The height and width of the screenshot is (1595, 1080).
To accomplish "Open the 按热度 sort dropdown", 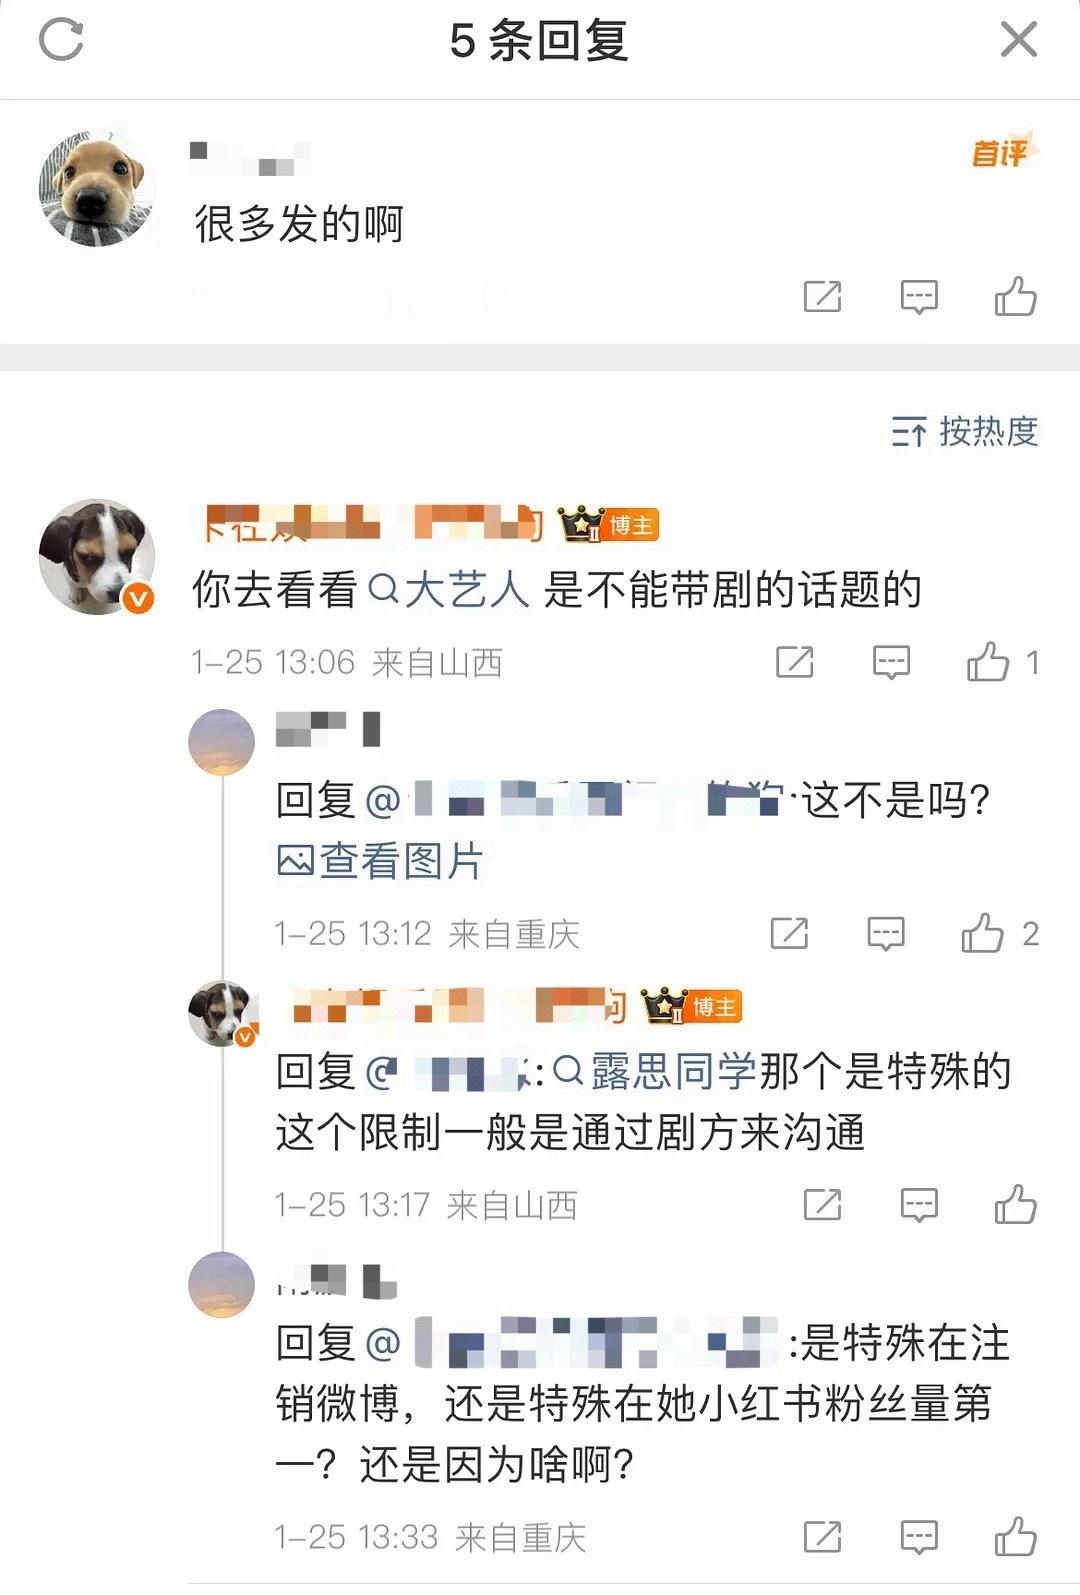I will pyautogui.click(x=965, y=431).
